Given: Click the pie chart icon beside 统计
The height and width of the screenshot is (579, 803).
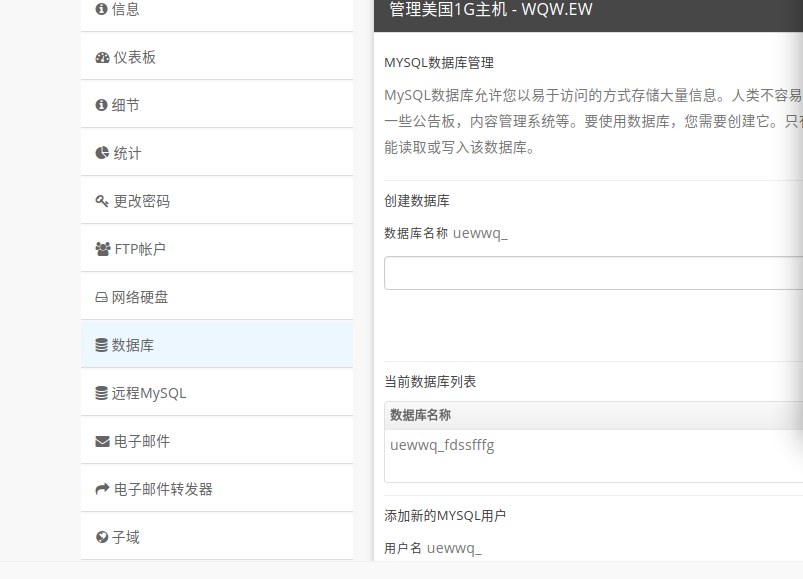Looking at the screenshot, I should pos(102,153).
